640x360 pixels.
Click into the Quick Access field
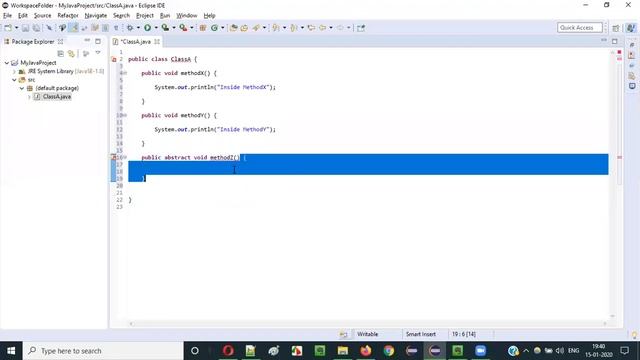click(x=580, y=27)
